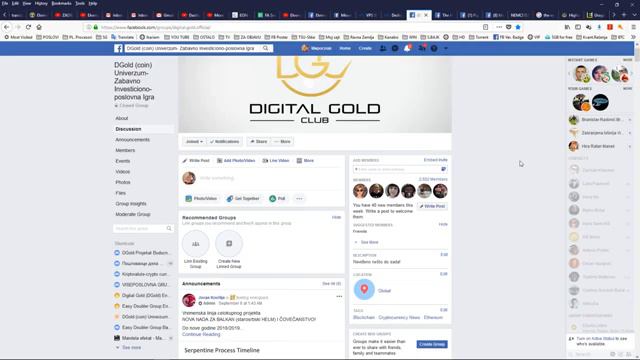Open the History menu
The height and width of the screenshot is (360, 640).
41,3
